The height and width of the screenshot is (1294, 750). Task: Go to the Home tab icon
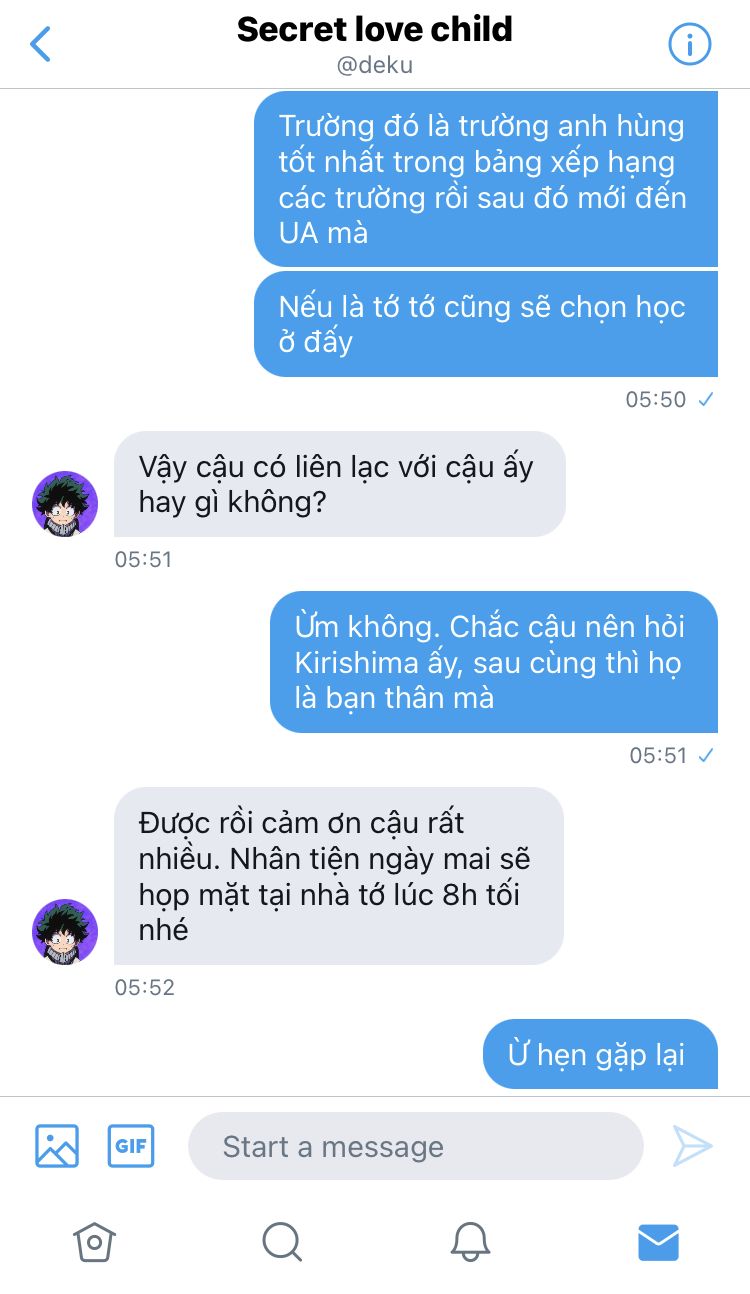tap(94, 1242)
